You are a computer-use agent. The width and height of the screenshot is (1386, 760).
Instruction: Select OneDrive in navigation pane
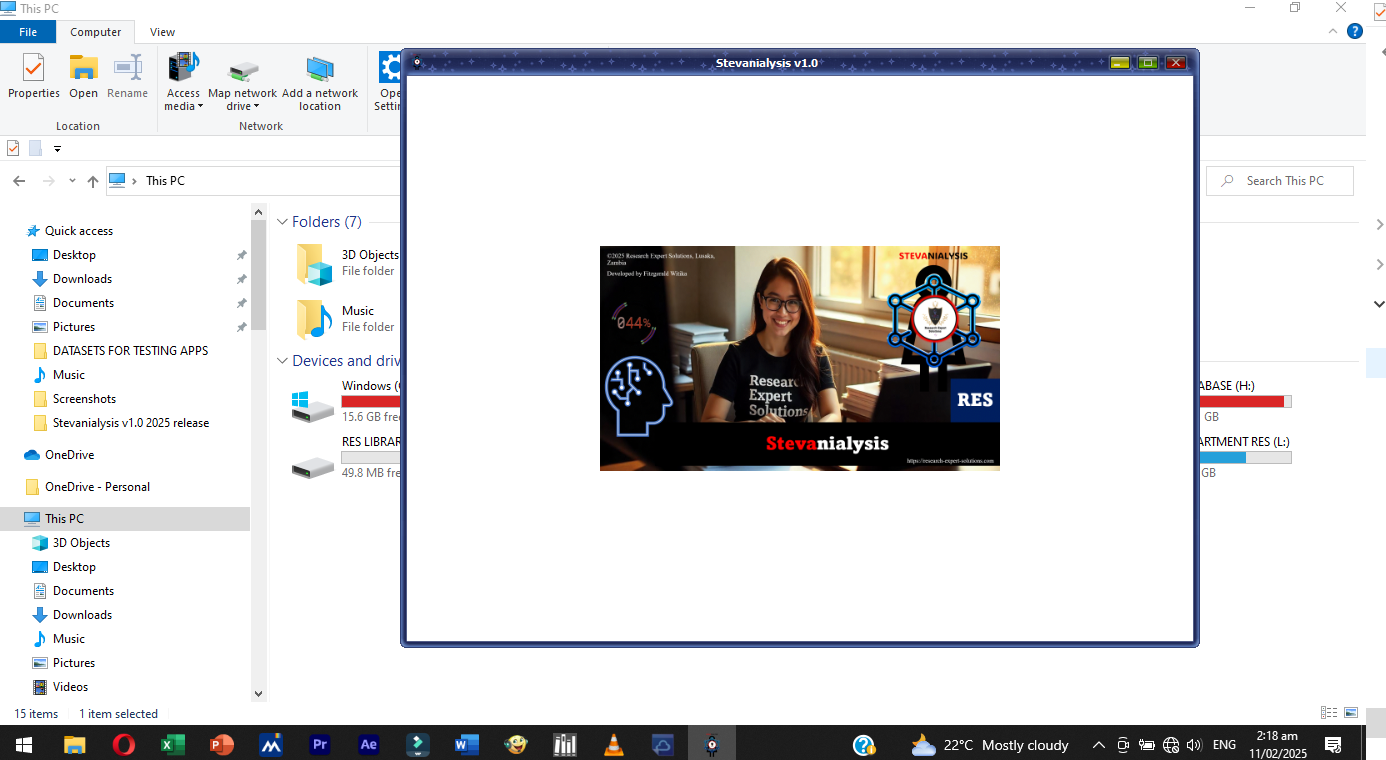click(x=69, y=455)
